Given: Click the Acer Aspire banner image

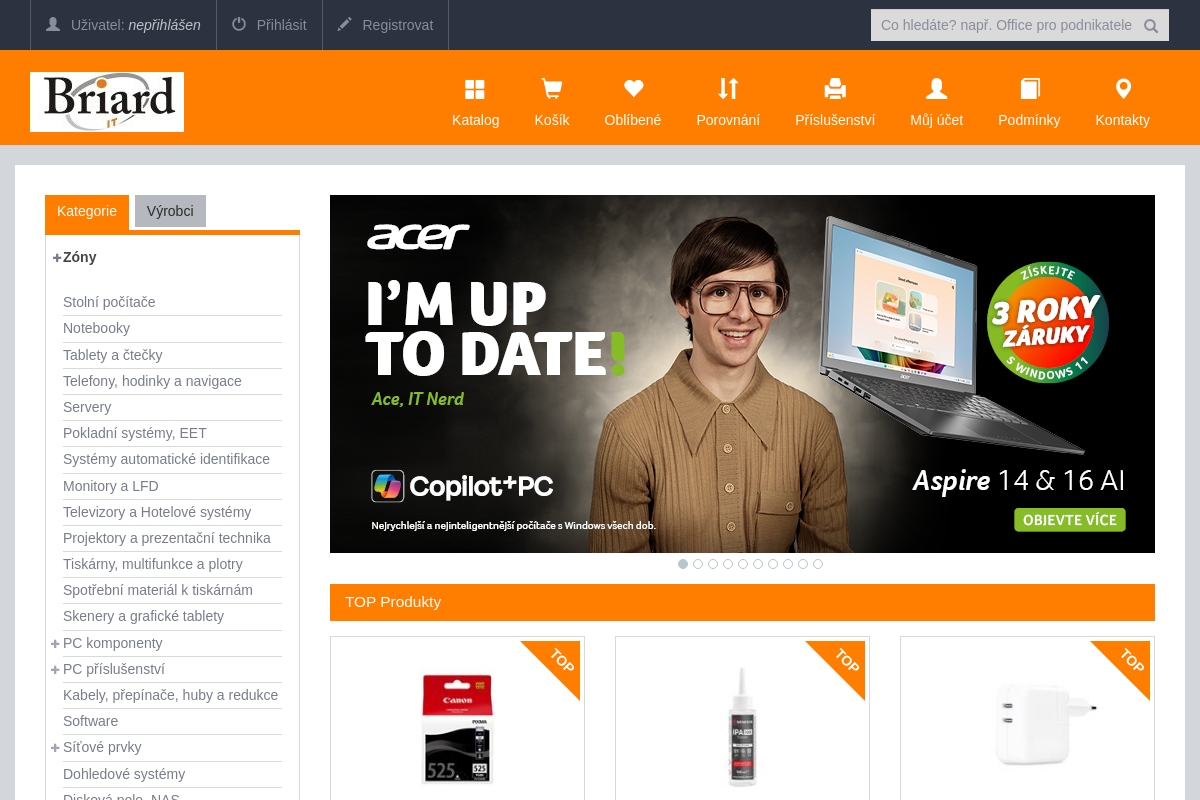Looking at the screenshot, I should 742,374.
